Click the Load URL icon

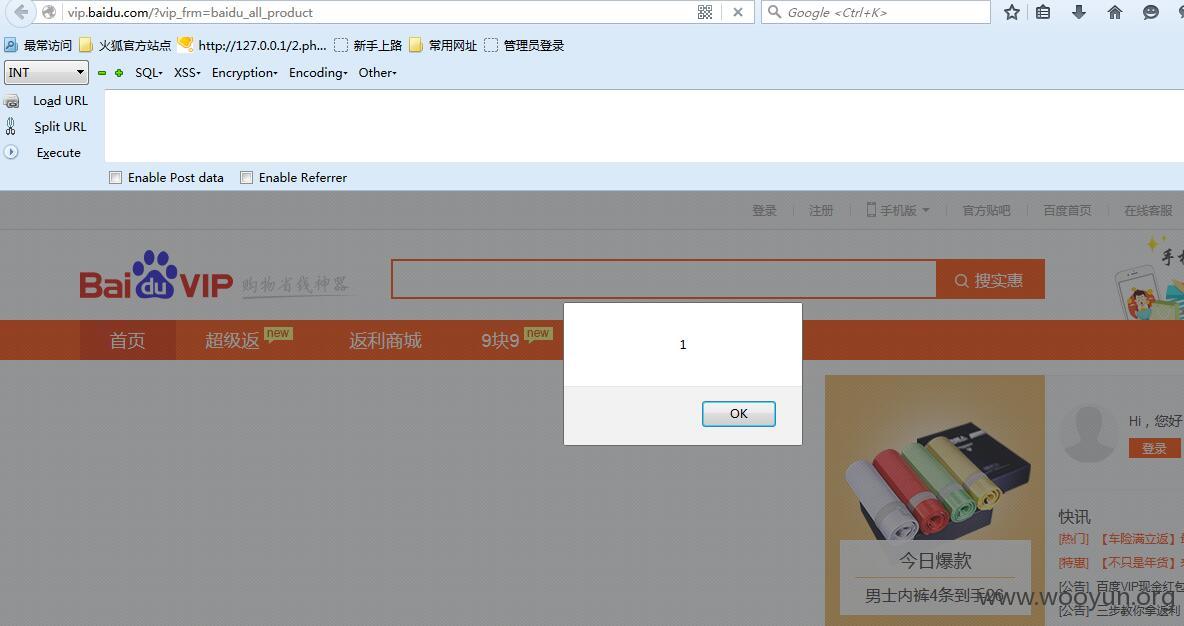point(11,101)
